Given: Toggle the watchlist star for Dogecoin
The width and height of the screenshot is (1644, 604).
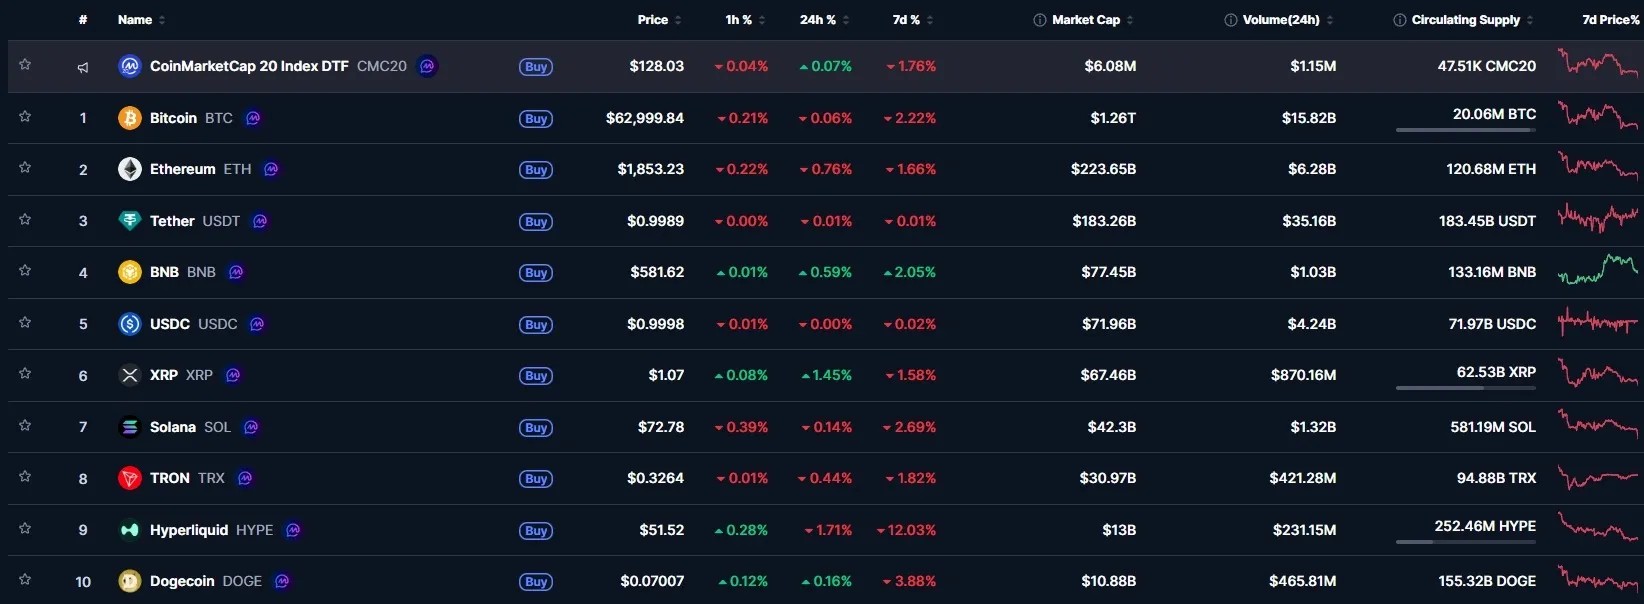Looking at the screenshot, I should (25, 579).
